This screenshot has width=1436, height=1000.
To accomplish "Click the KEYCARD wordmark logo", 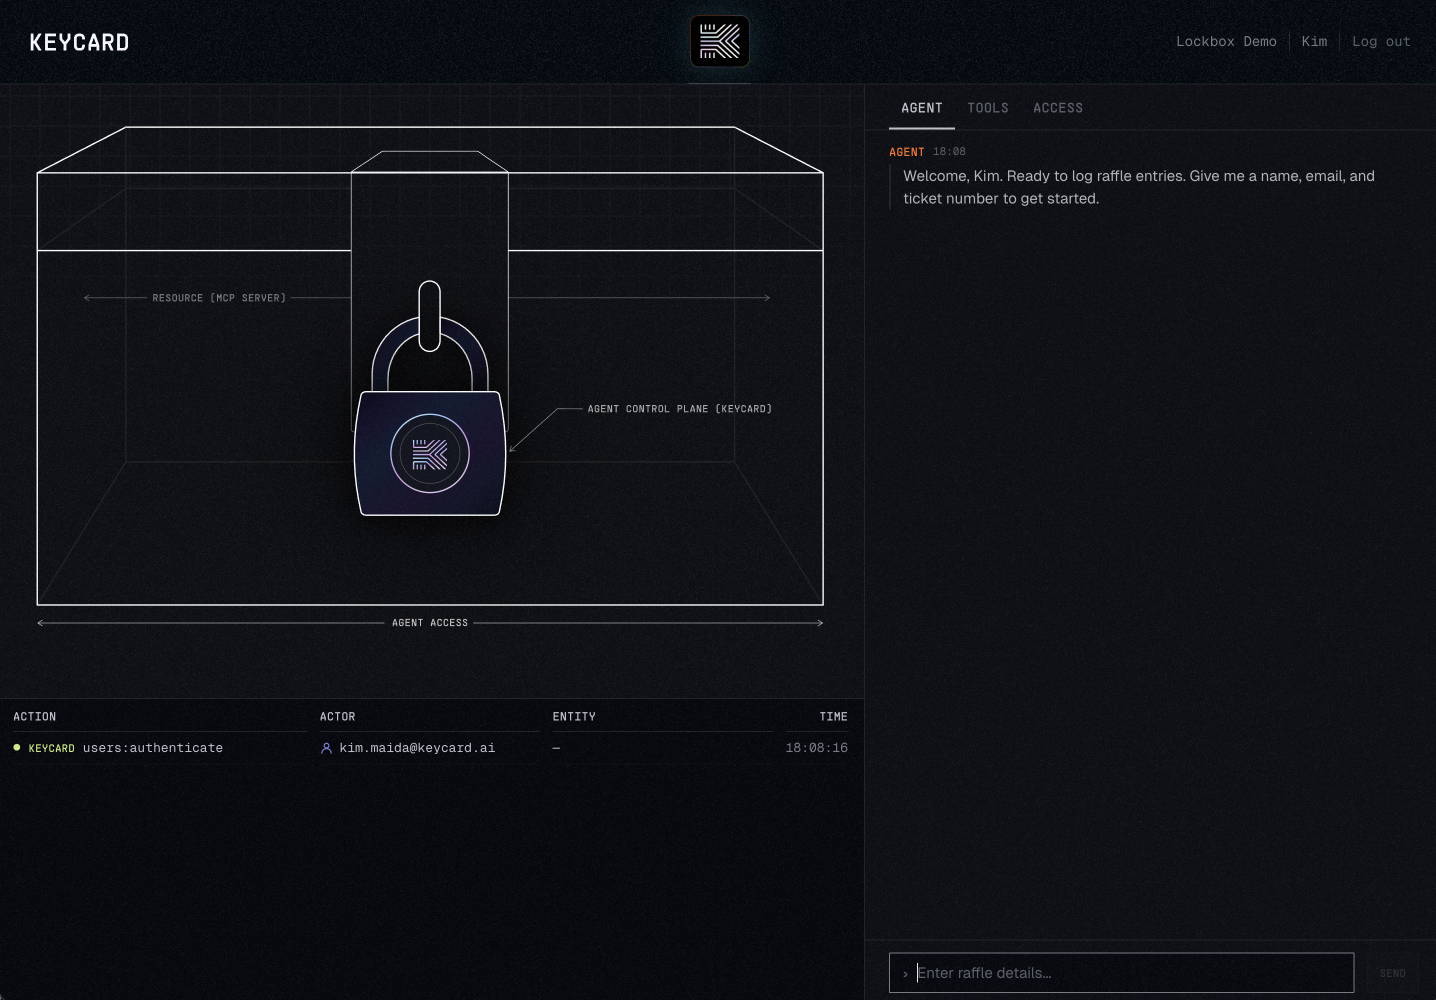I will pos(78,41).
